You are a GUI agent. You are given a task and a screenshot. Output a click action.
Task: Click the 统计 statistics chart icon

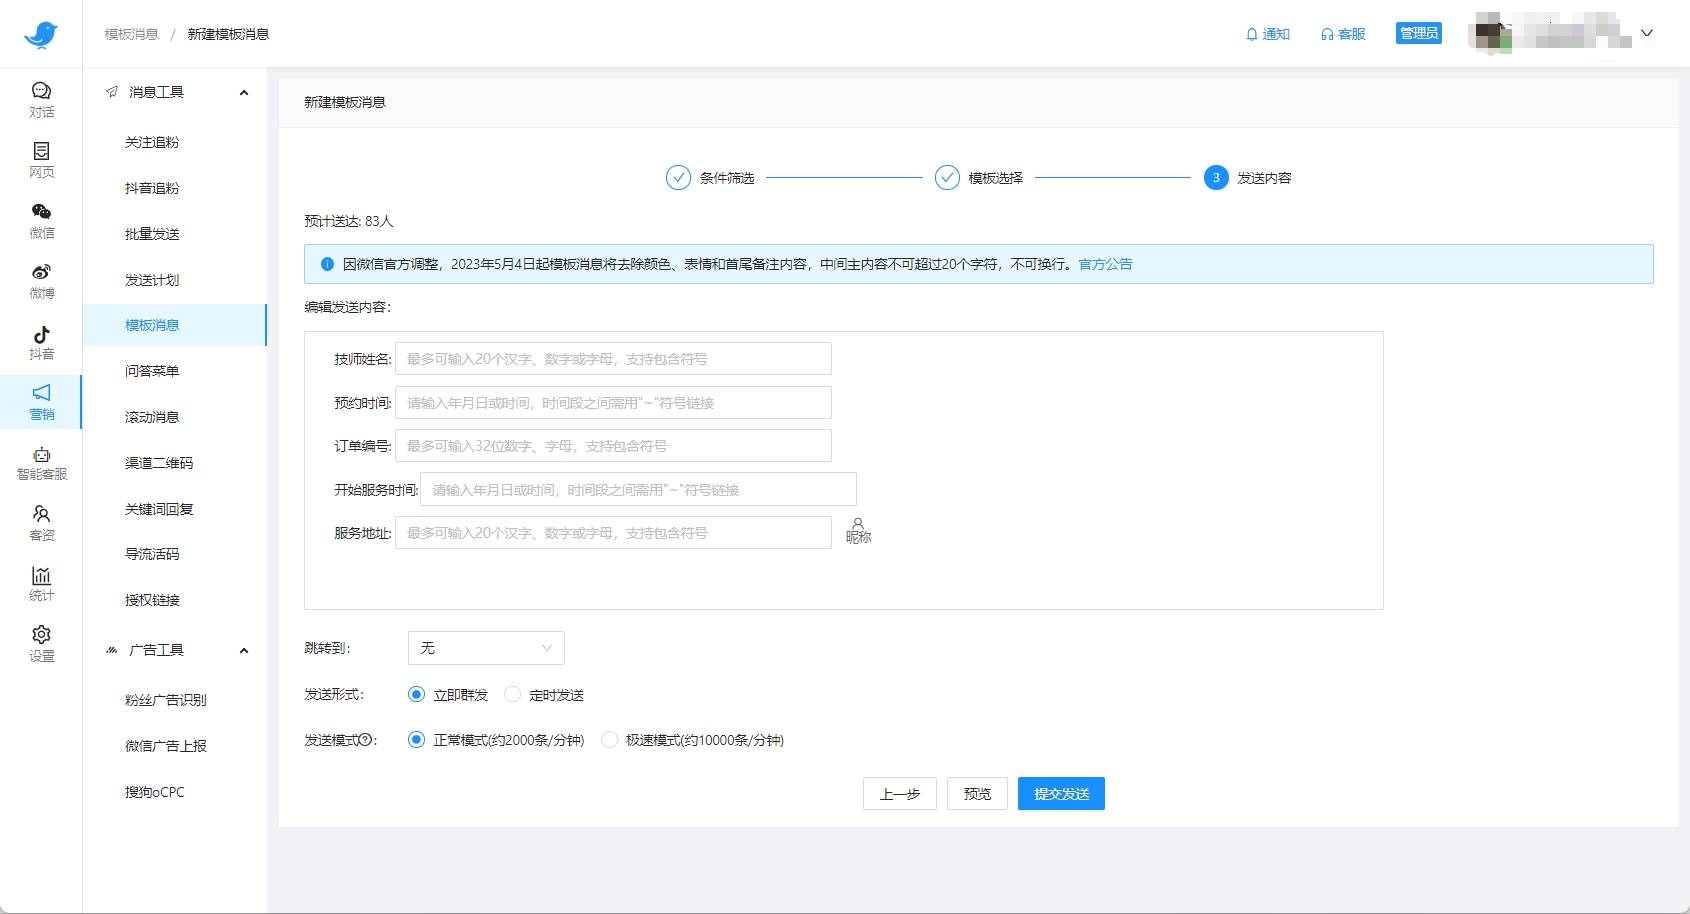click(41, 576)
